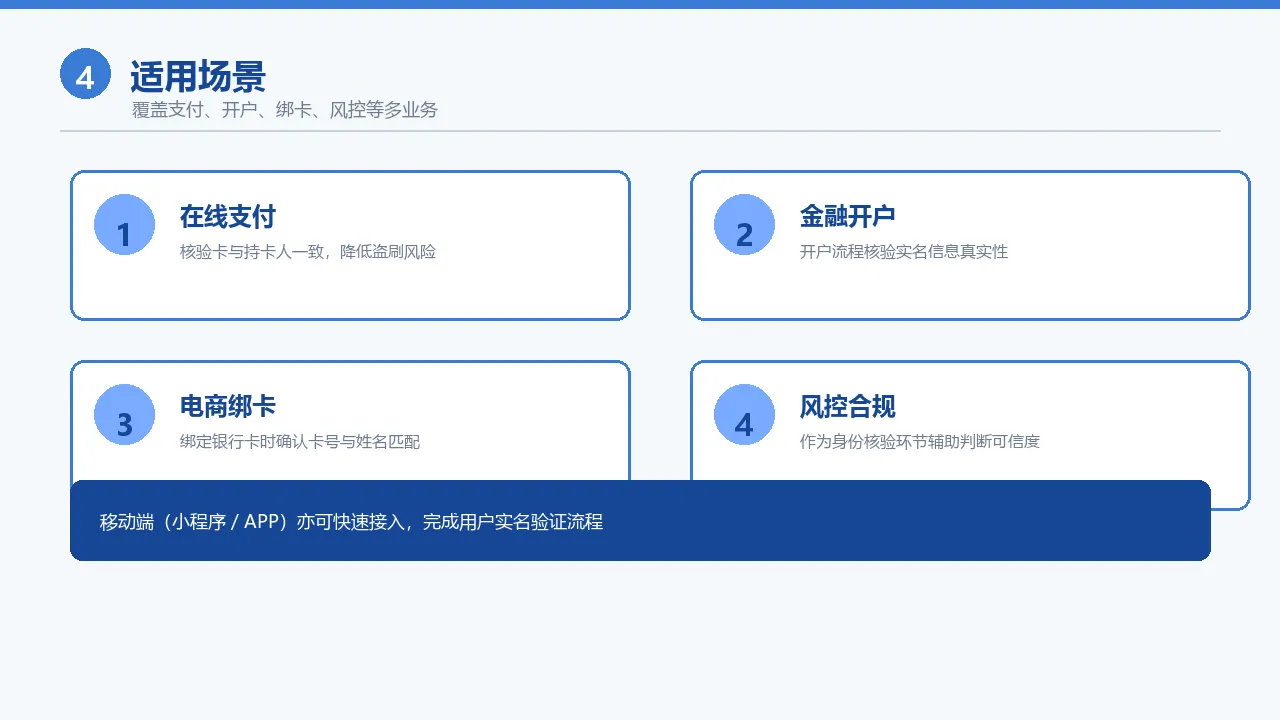Select the 适用场景 slide title
The image size is (1280, 720).
198,76
